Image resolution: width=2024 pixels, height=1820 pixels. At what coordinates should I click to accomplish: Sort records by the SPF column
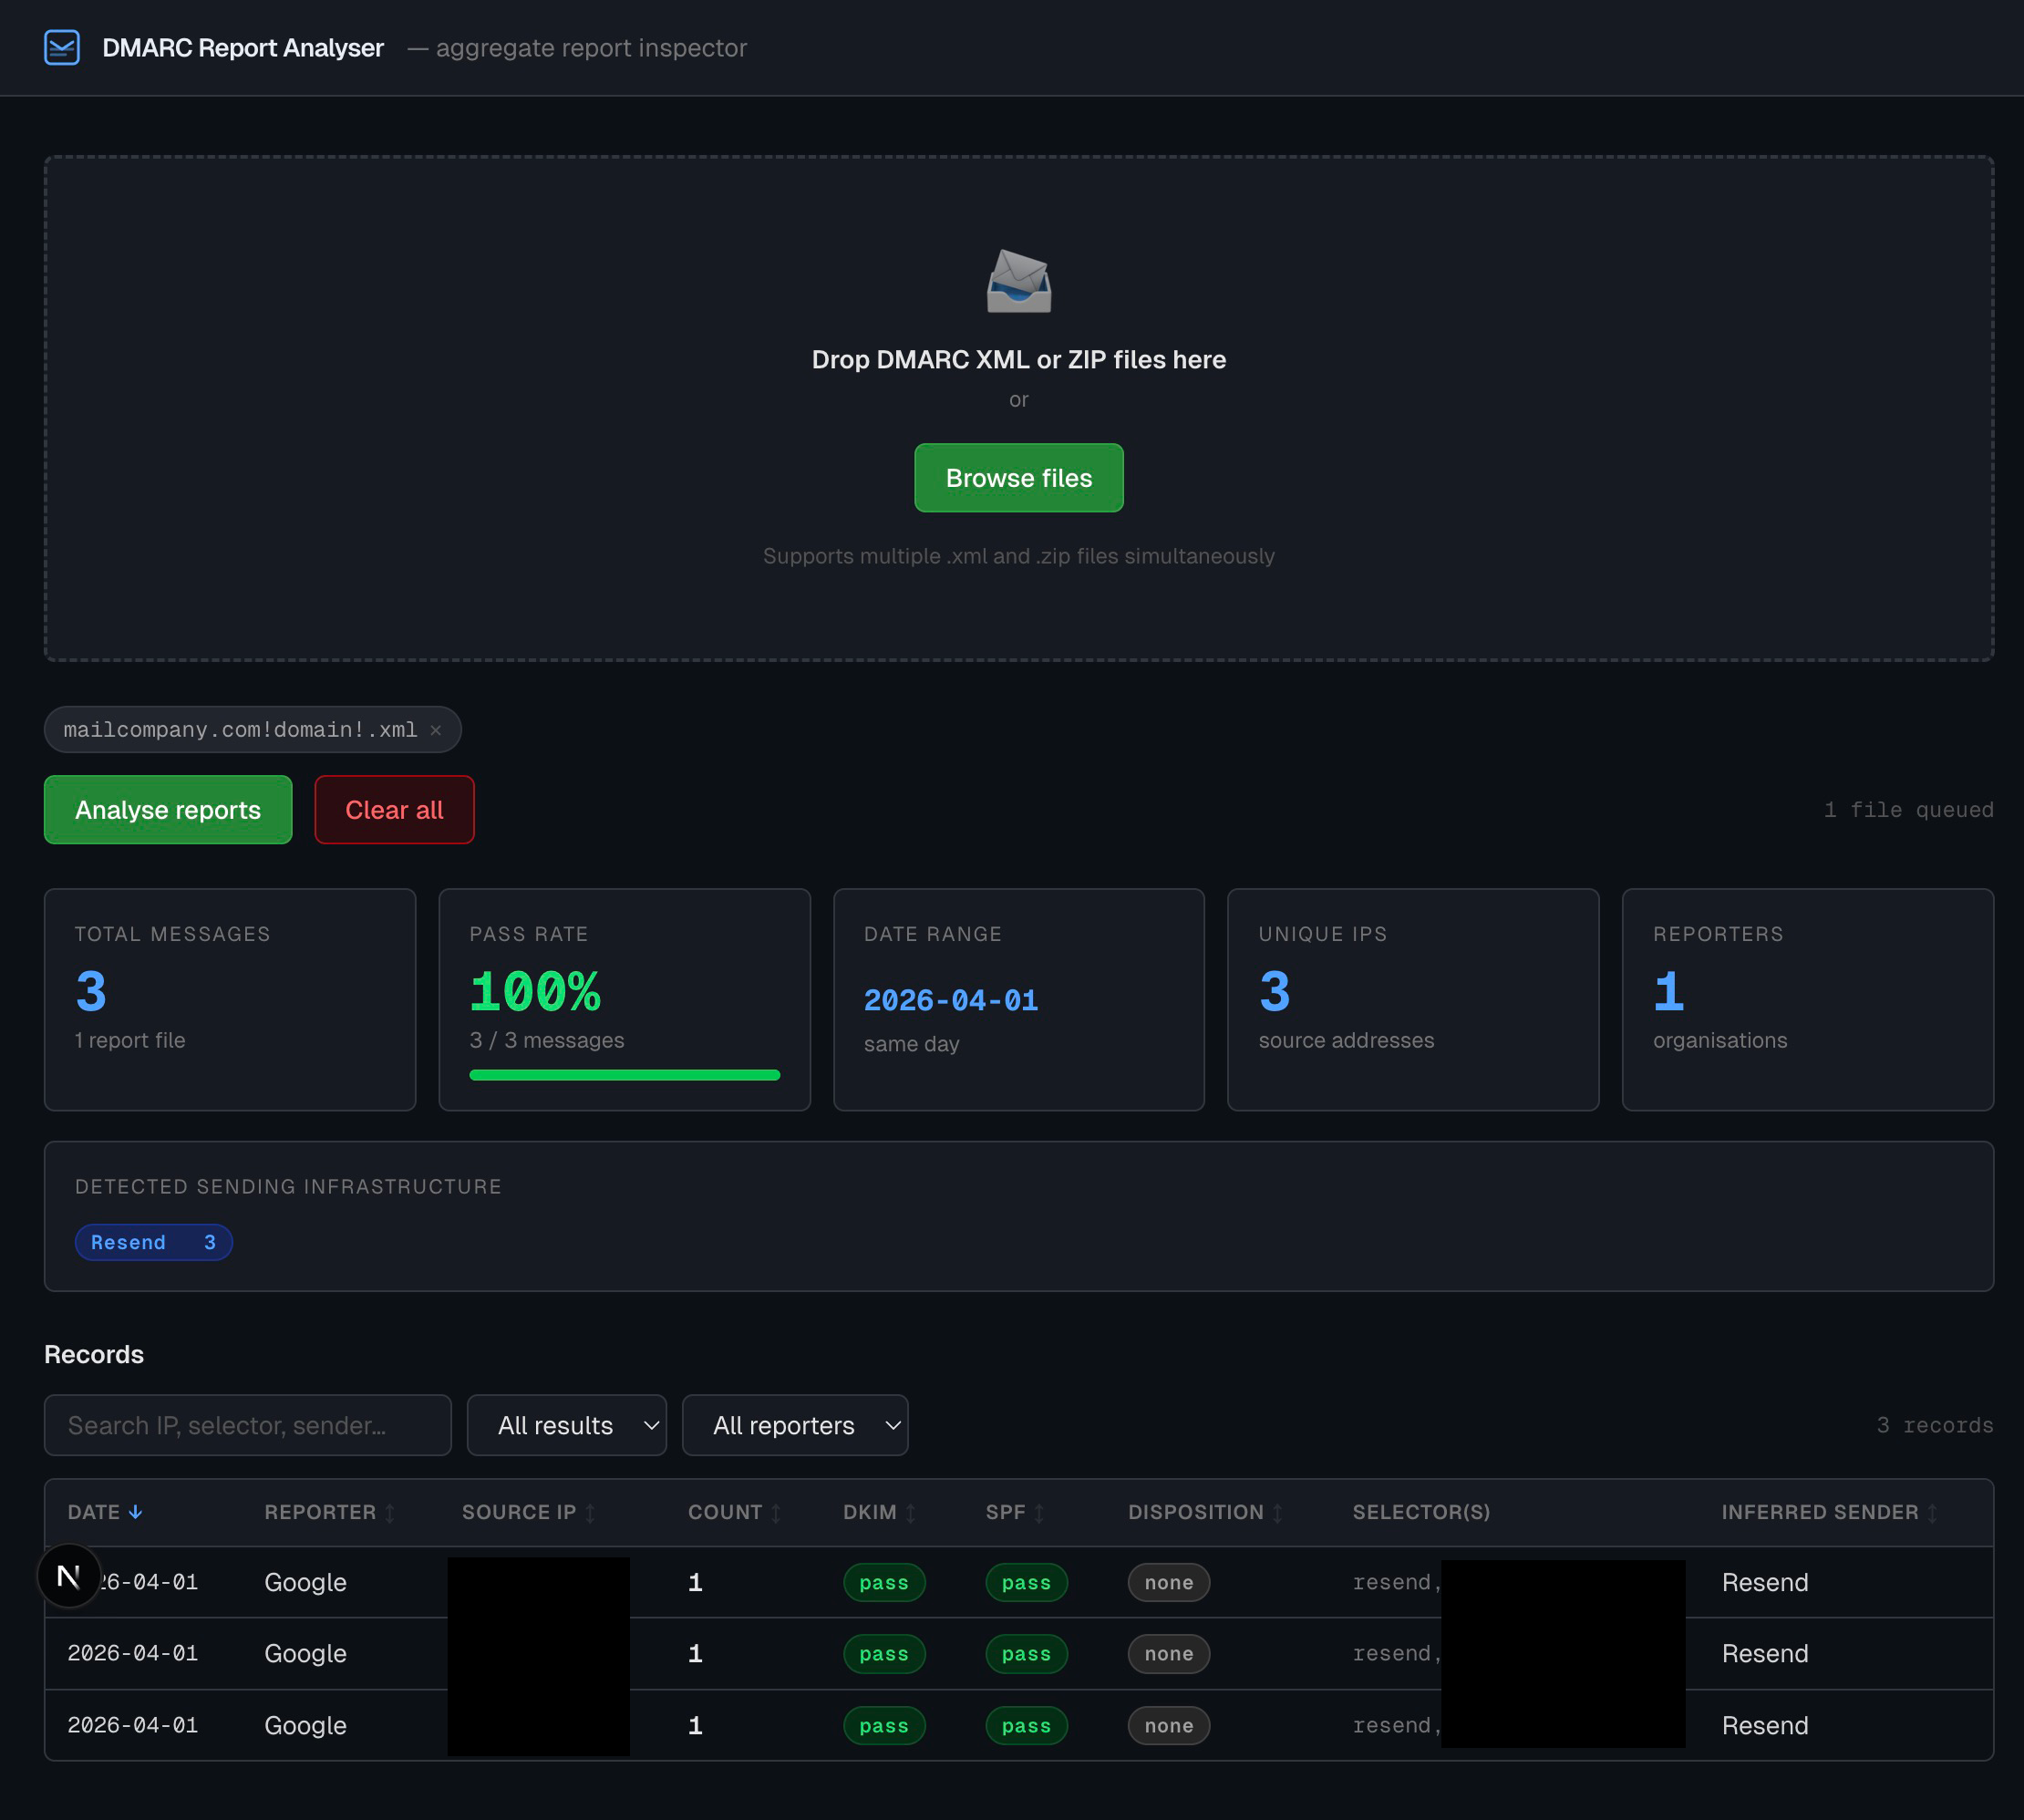tap(1039, 1512)
